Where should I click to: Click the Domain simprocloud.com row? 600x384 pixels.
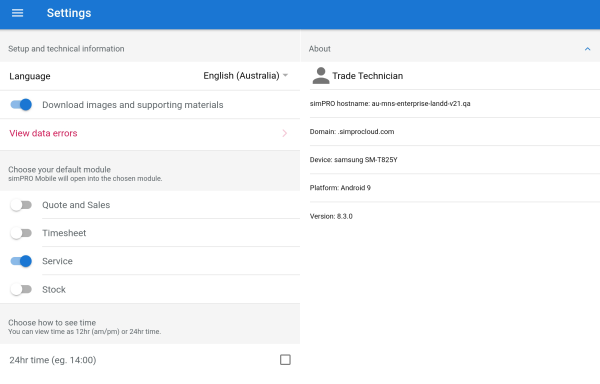[x=455, y=132]
